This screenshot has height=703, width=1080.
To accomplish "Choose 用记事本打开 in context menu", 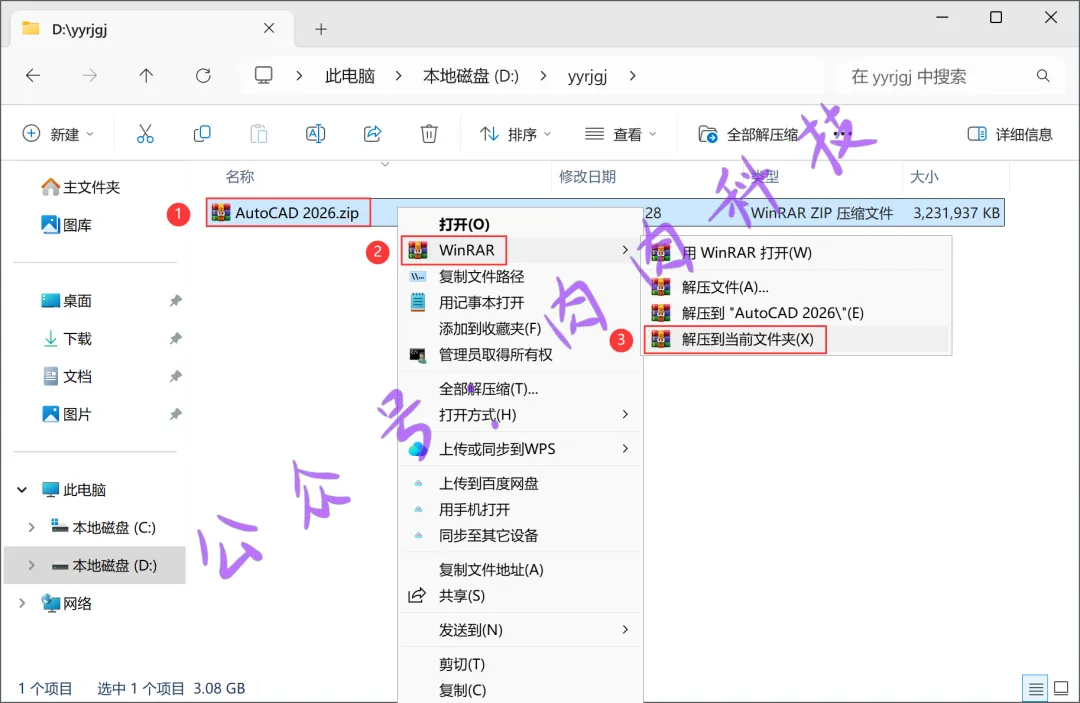I will coord(519,302).
